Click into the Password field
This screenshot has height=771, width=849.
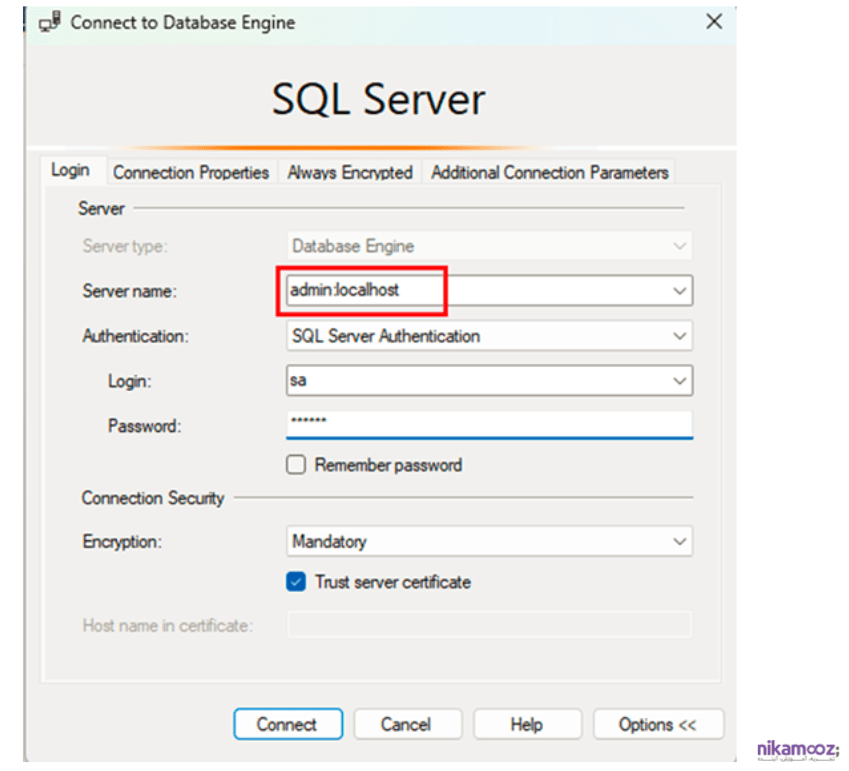pyautogui.click(x=488, y=424)
